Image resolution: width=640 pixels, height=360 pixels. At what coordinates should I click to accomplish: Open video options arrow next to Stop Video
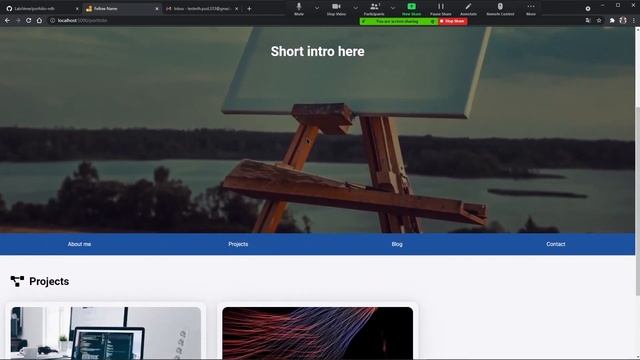point(355,8)
